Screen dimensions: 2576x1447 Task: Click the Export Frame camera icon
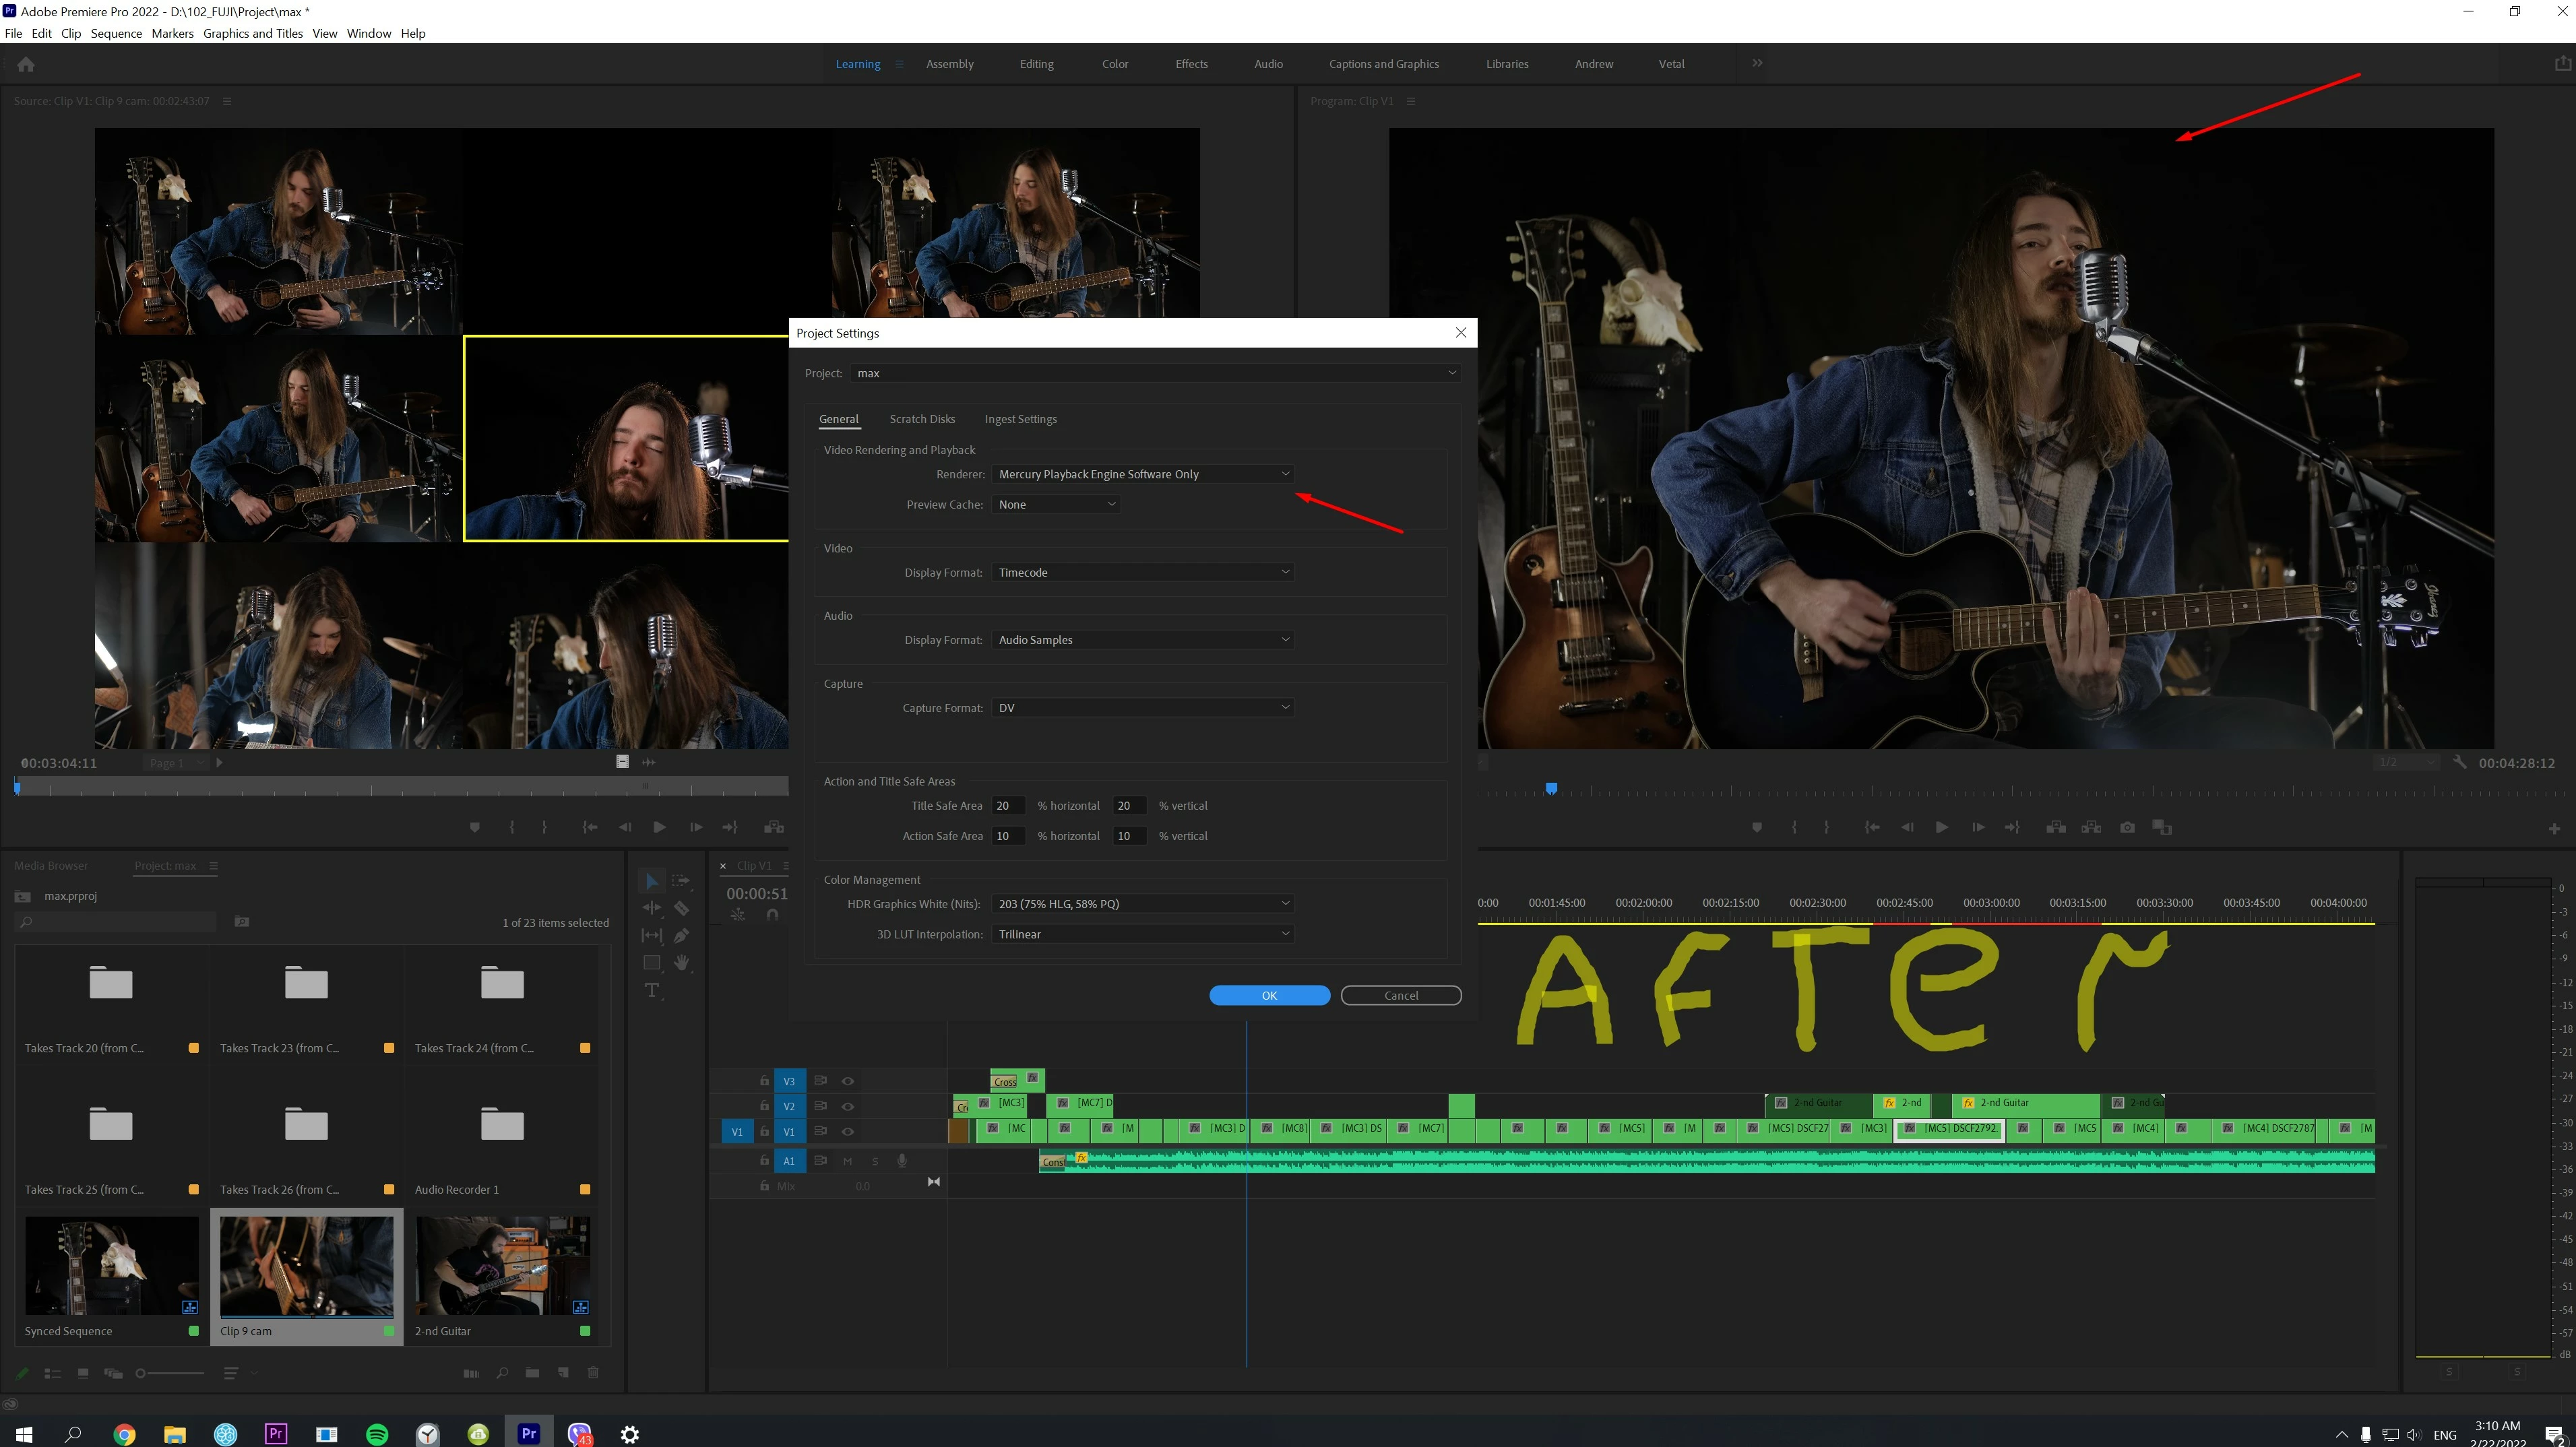2127,827
